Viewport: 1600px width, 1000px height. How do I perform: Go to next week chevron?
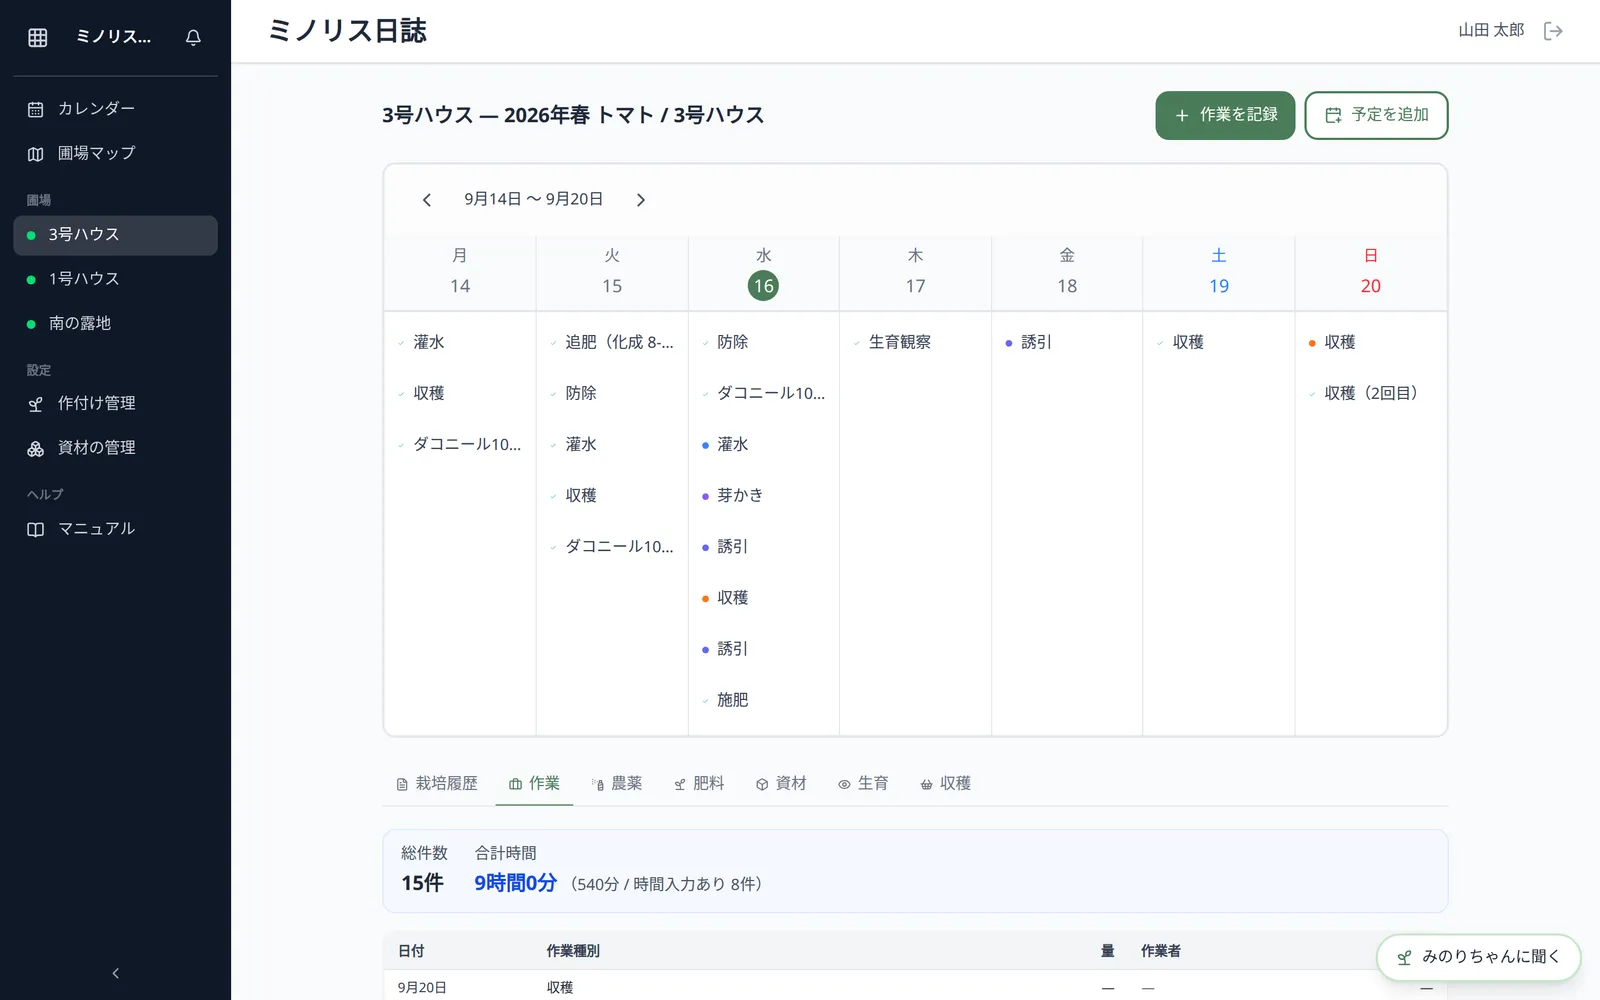tap(641, 200)
